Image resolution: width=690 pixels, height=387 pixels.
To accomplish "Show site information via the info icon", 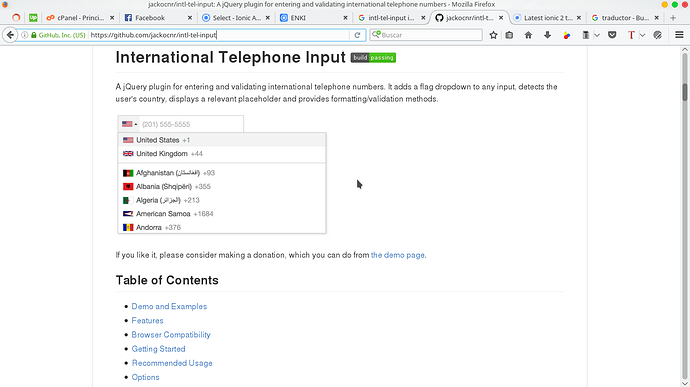I will point(25,35).
